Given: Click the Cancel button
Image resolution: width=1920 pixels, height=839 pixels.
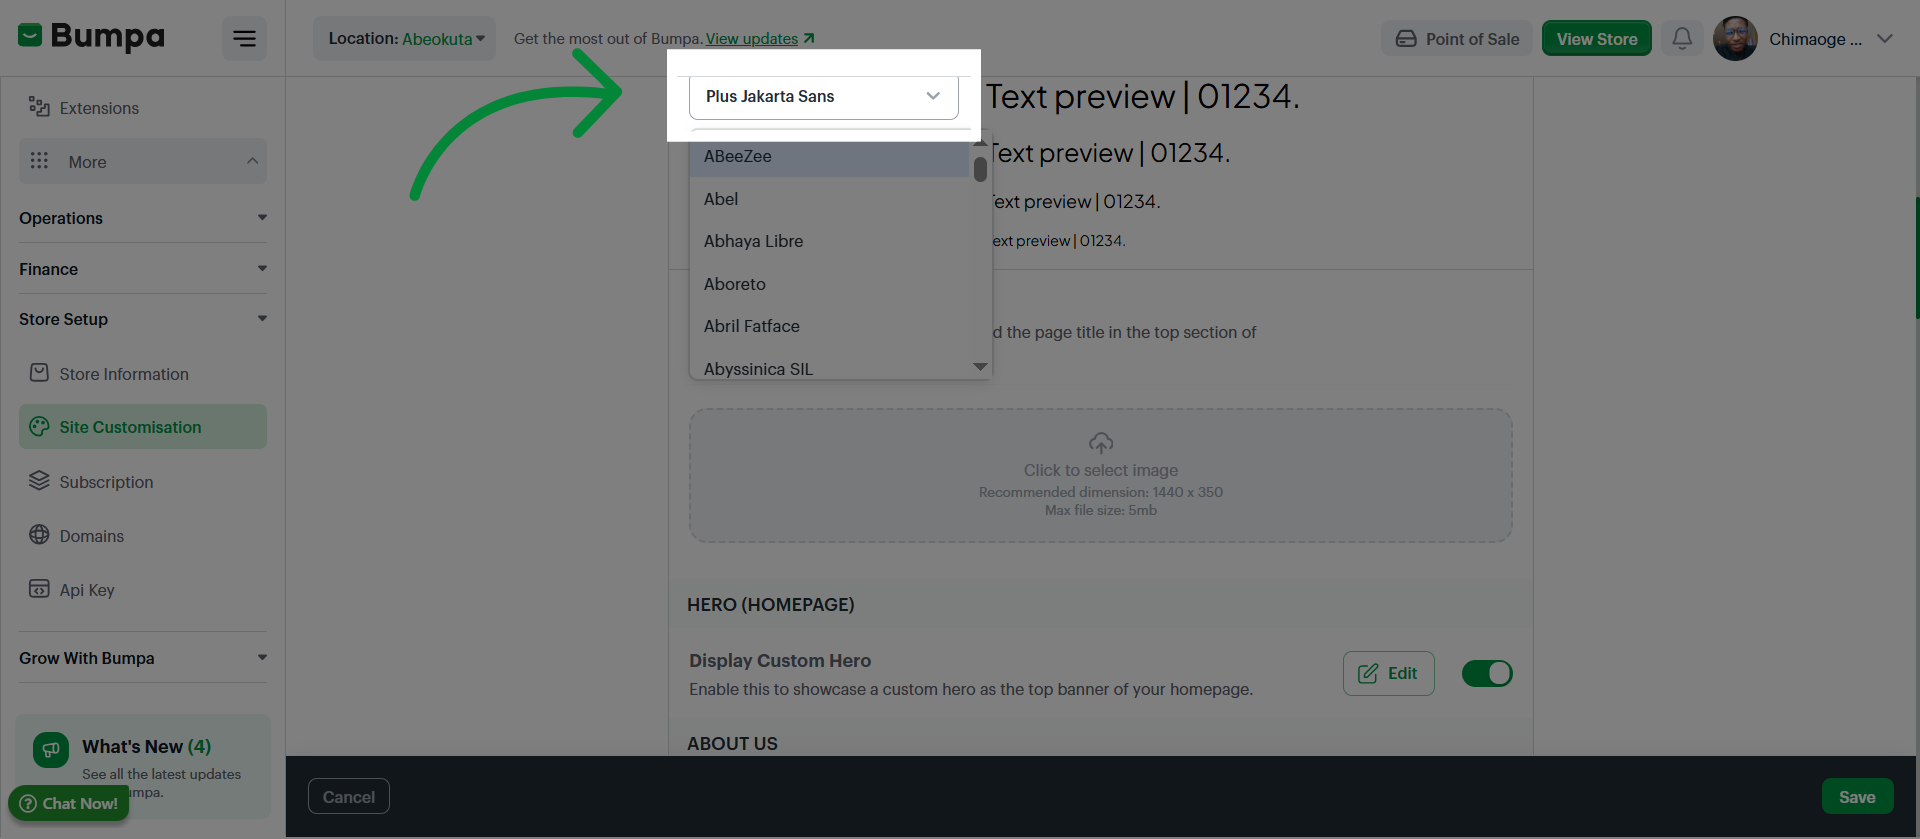Looking at the screenshot, I should 349,796.
